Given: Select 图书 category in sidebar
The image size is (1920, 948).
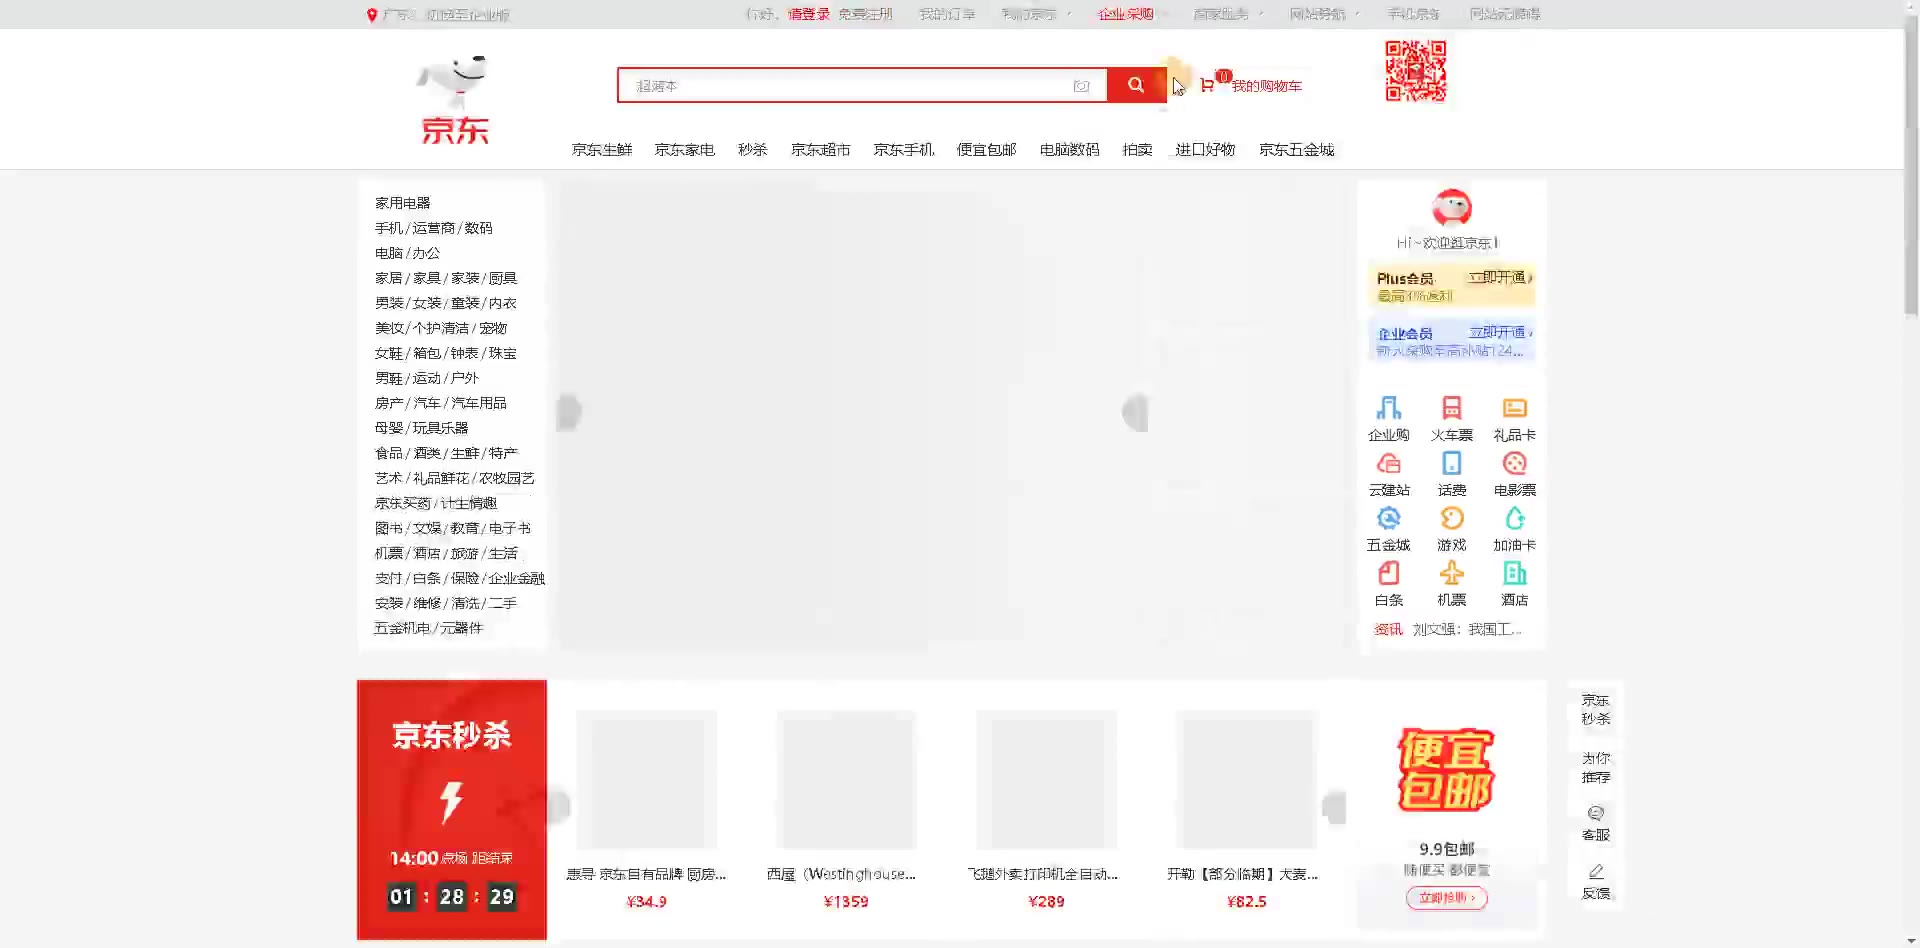Looking at the screenshot, I should (x=389, y=528).
